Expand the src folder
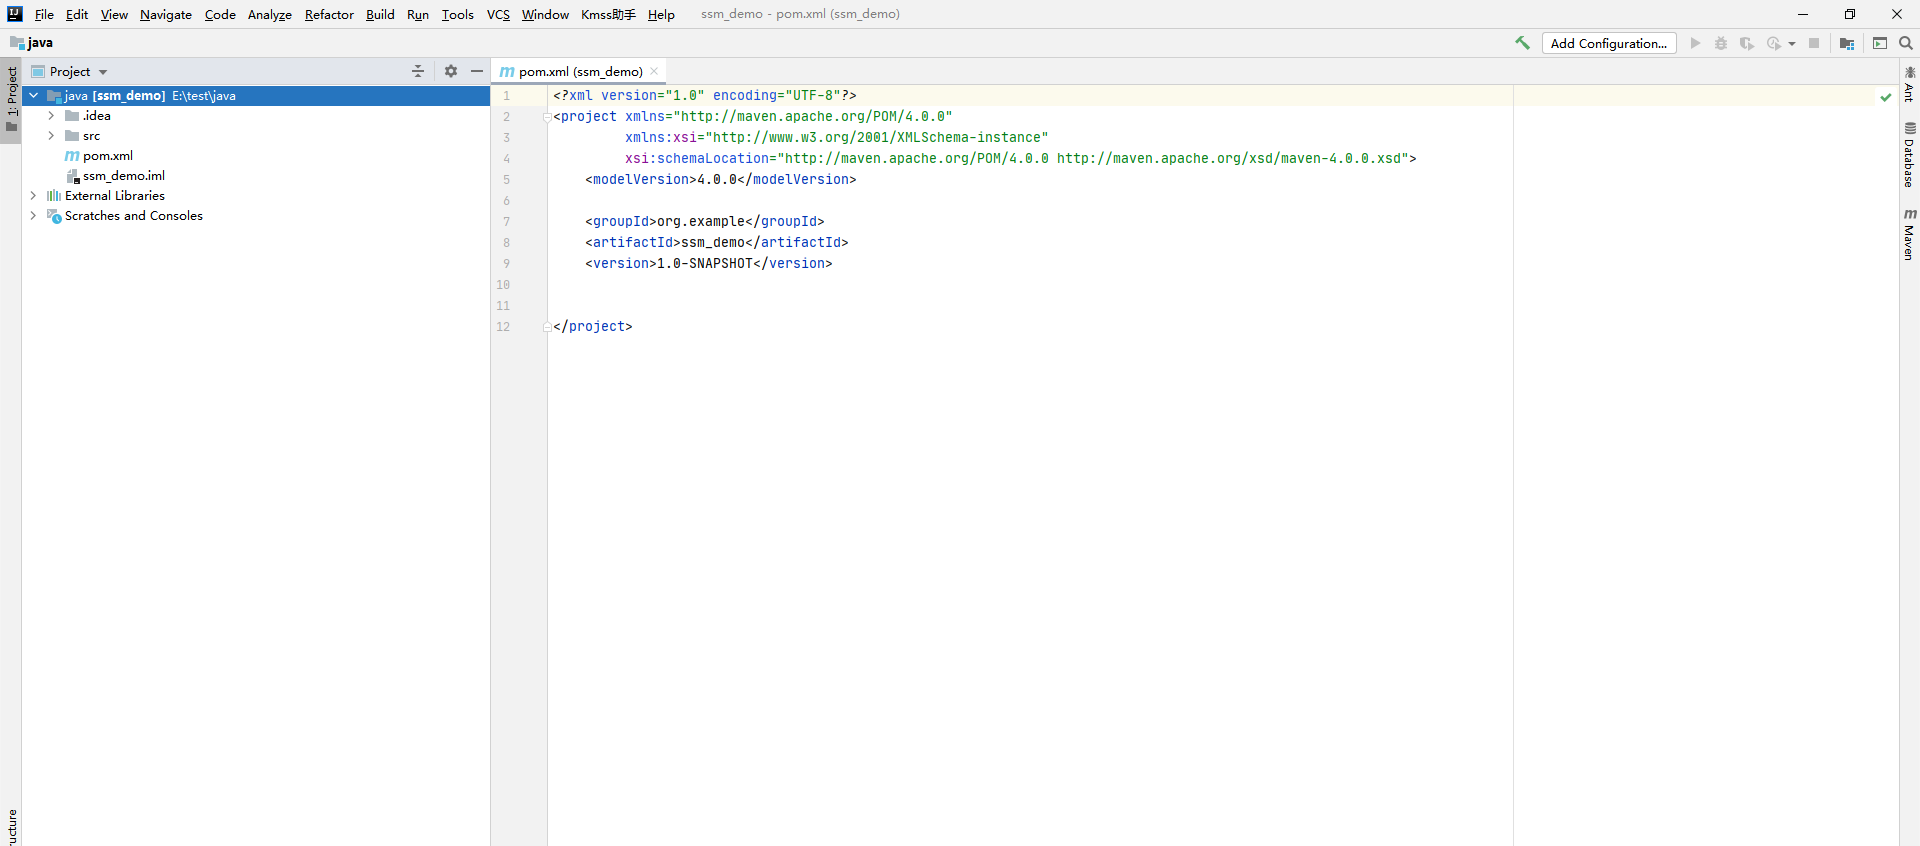This screenshot has height=846, width=1920. pyautogui.click(x=52, y=136)
